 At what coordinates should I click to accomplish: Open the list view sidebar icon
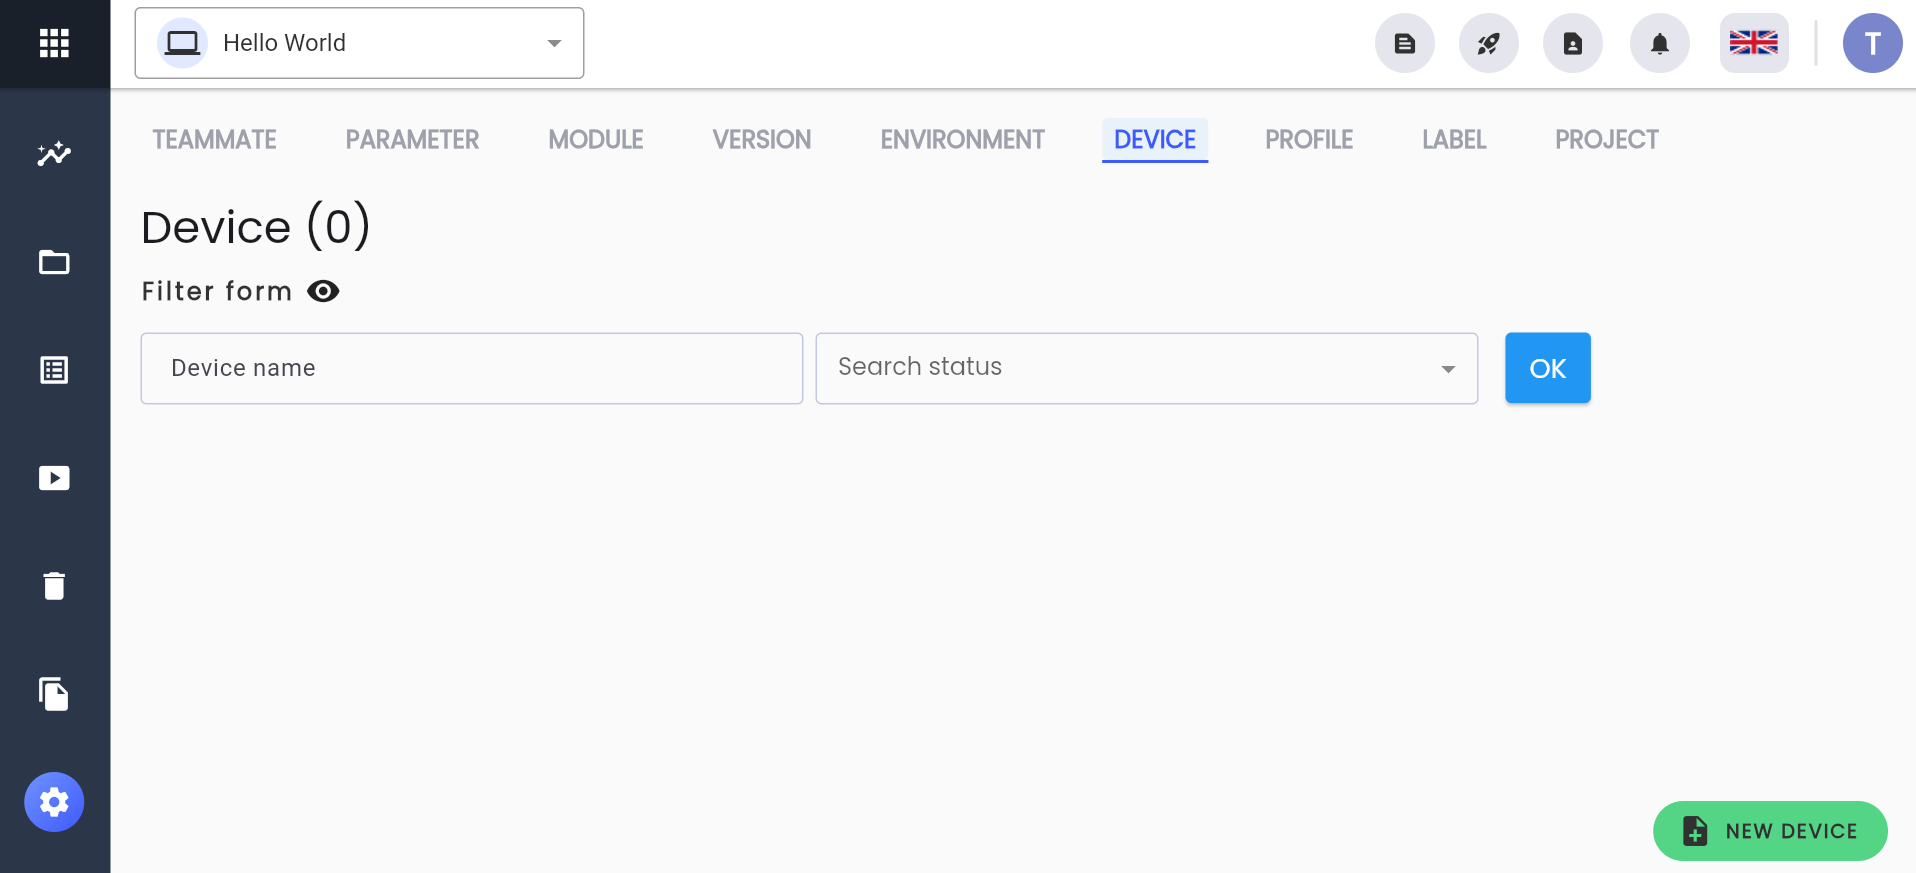tap(54, 370)
